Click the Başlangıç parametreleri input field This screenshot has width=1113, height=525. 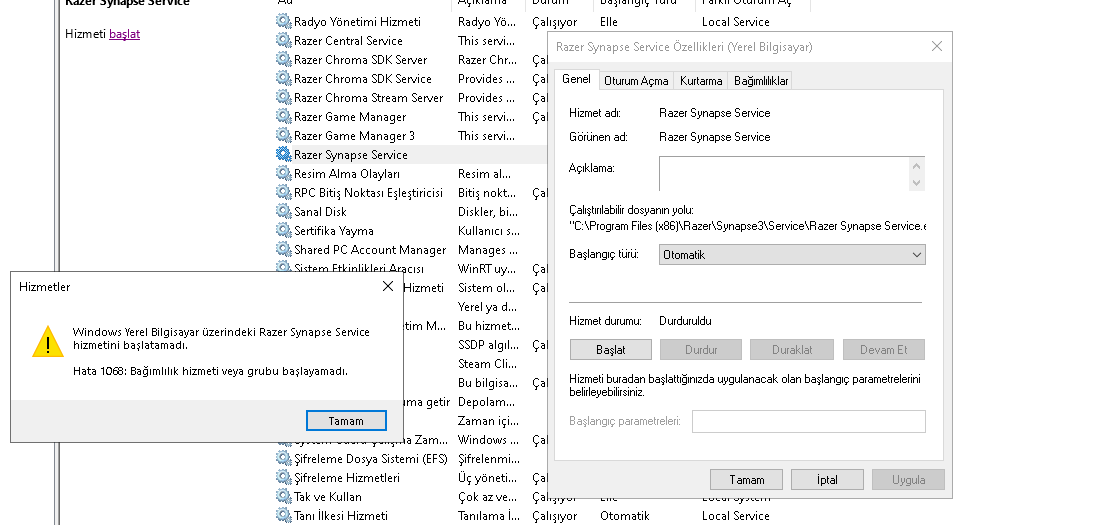pos(808,421)
